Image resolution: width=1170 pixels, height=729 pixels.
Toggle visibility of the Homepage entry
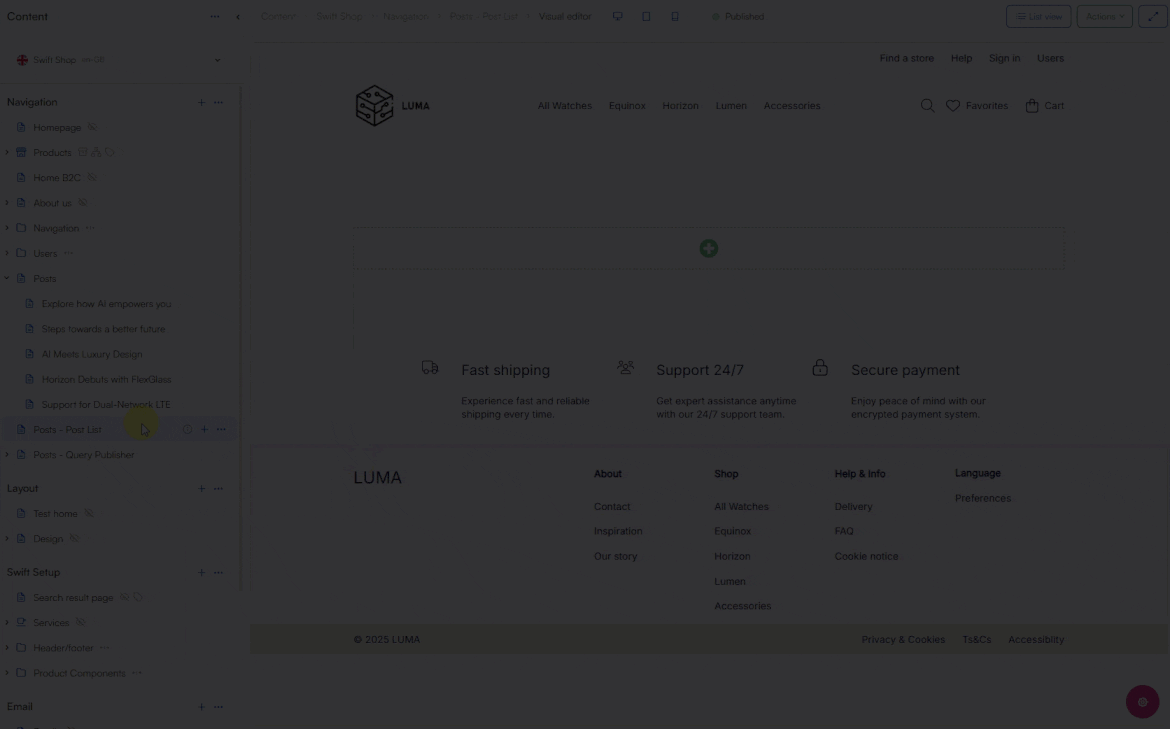click(91, 127)
